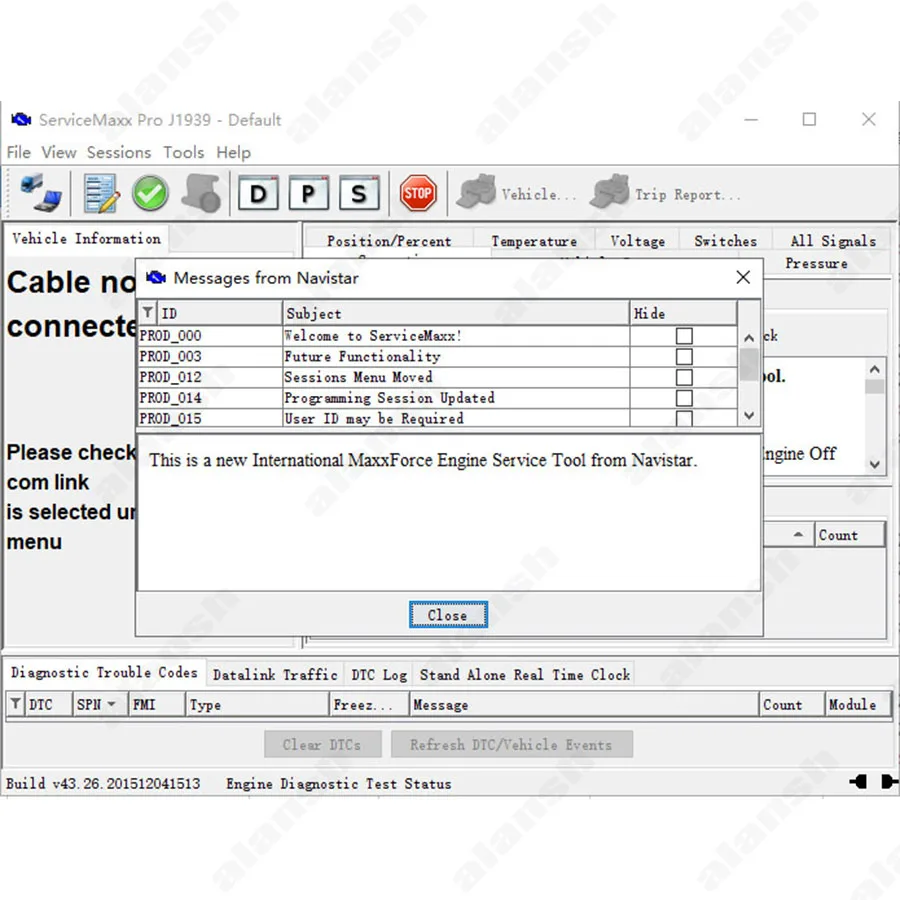Click the Clear DTCs button
The image size is (900, 900).
(323, 744)
